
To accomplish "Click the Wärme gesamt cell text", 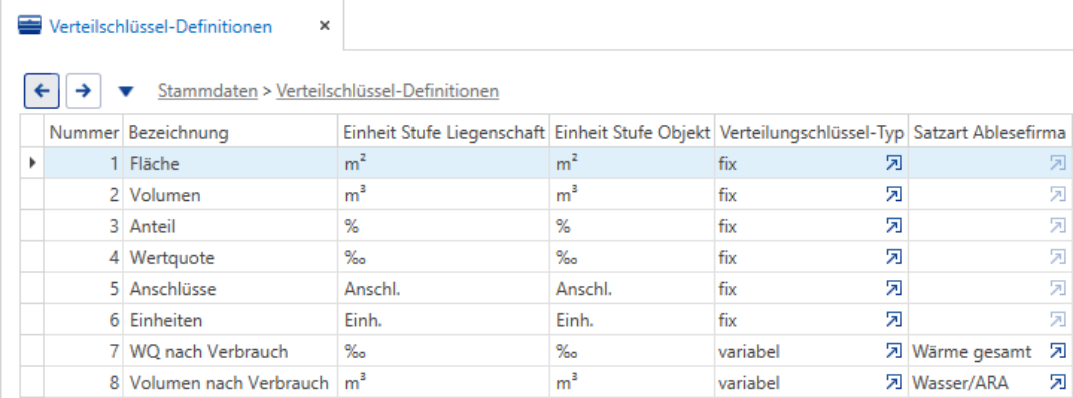I will 972,351.
